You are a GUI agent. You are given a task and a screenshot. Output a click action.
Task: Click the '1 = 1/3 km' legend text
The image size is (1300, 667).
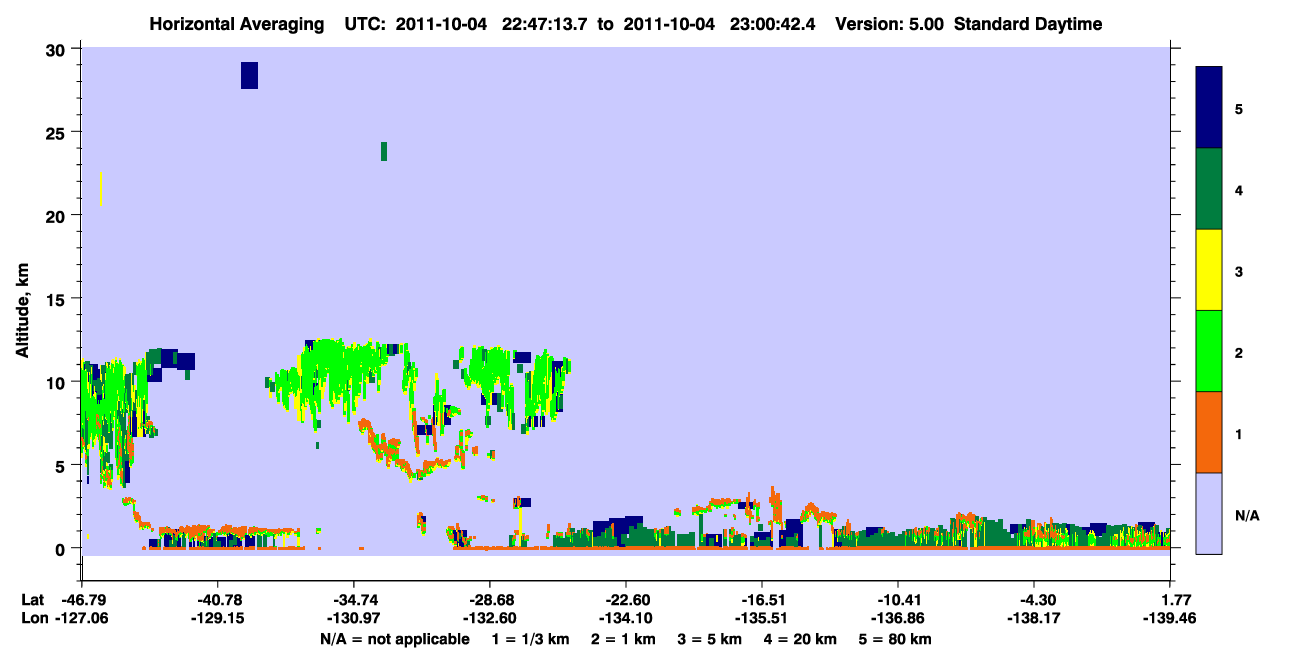pos(531,639)
